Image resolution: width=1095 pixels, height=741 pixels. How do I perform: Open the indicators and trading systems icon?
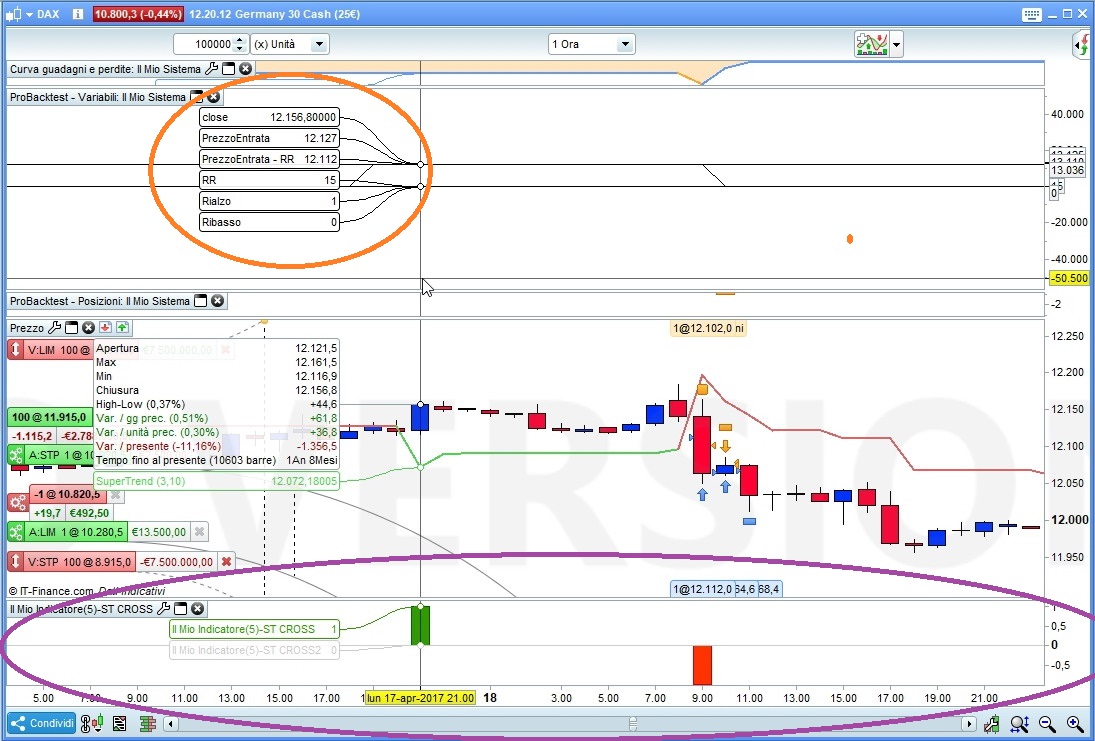tap(872, 44)
